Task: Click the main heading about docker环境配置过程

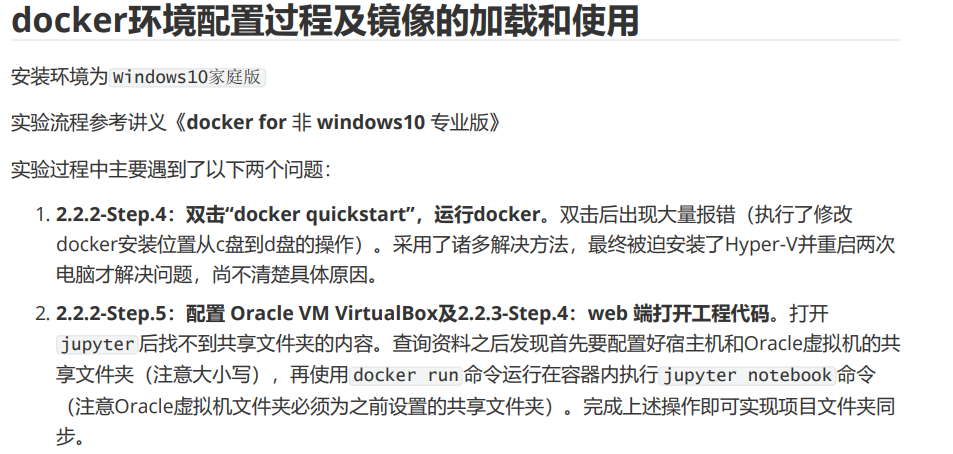Action: [325, 20]
